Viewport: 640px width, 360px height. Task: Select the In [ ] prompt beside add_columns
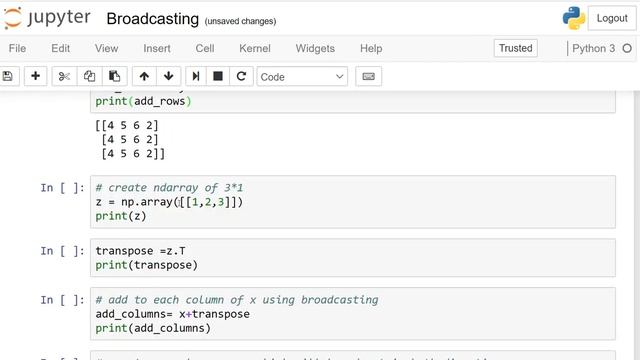[62, 300]
